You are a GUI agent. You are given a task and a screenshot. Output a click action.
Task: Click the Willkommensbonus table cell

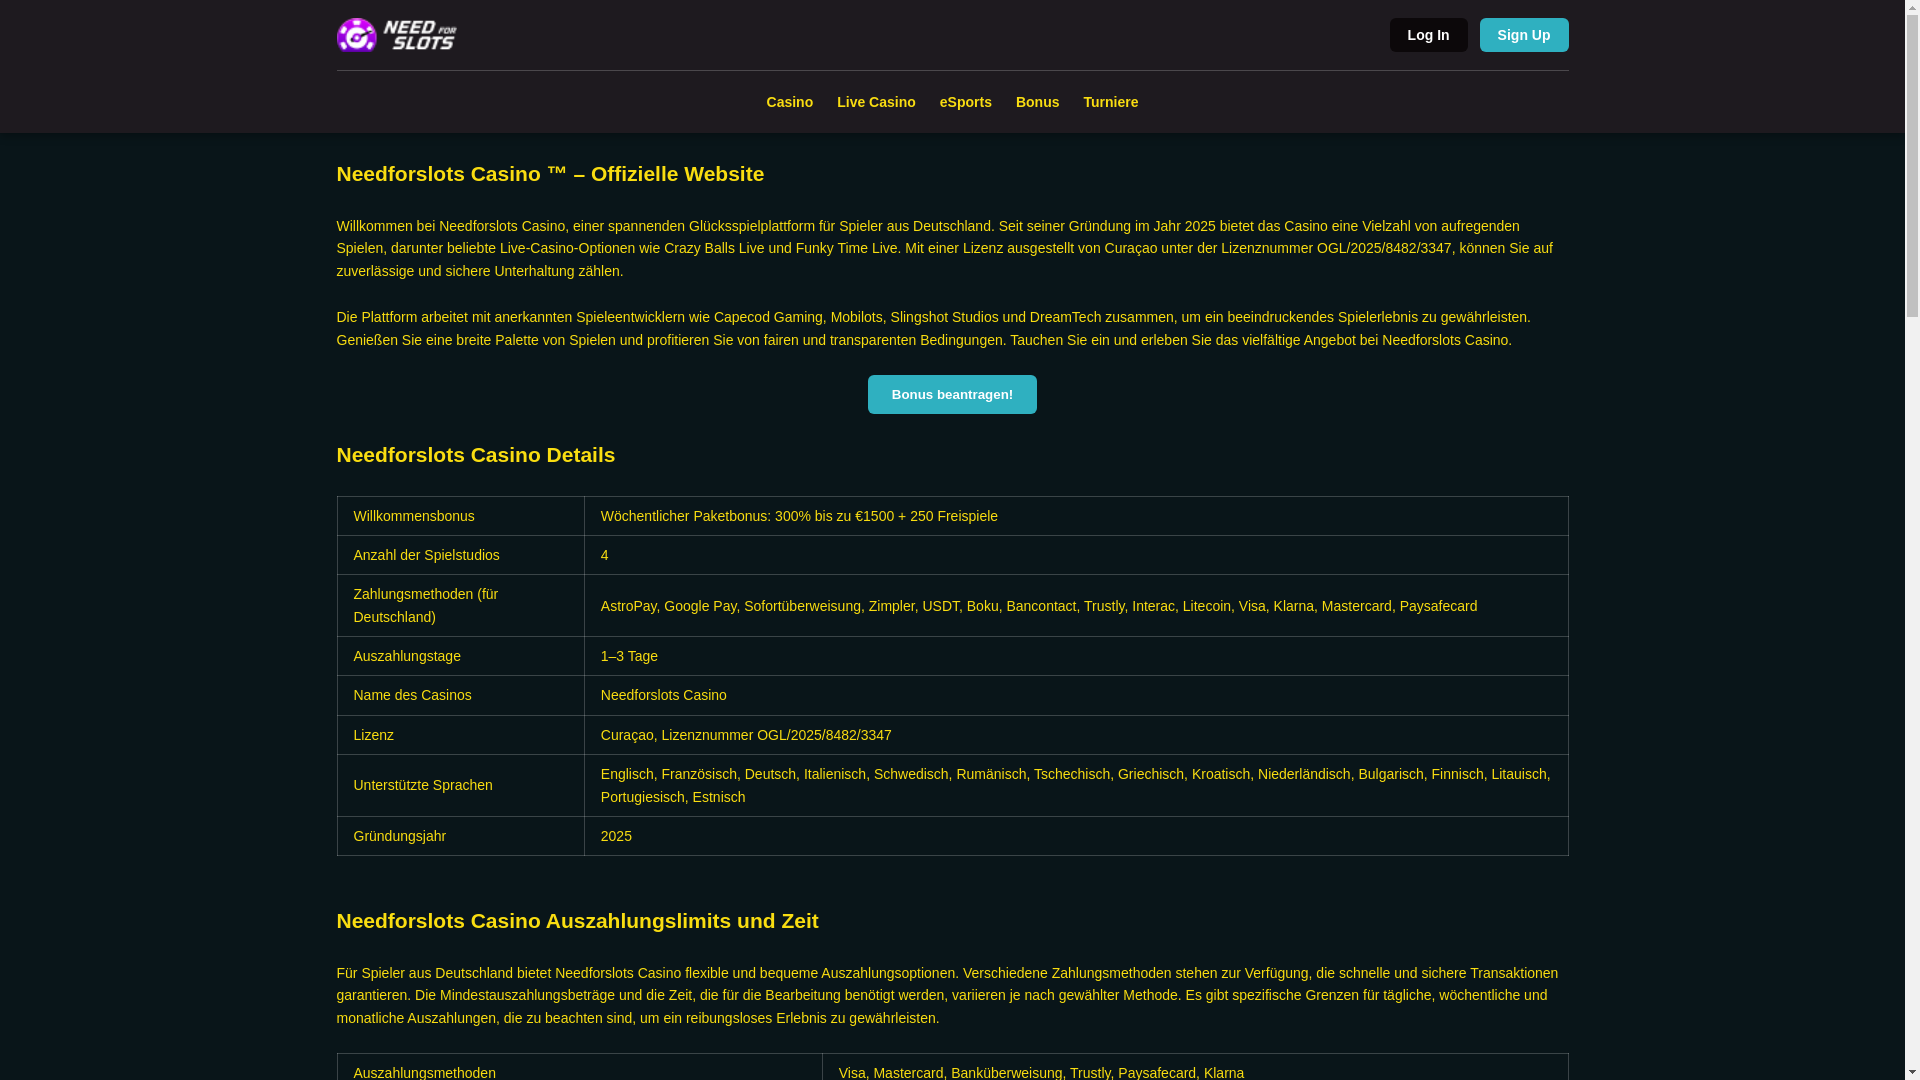pos(461,516)
